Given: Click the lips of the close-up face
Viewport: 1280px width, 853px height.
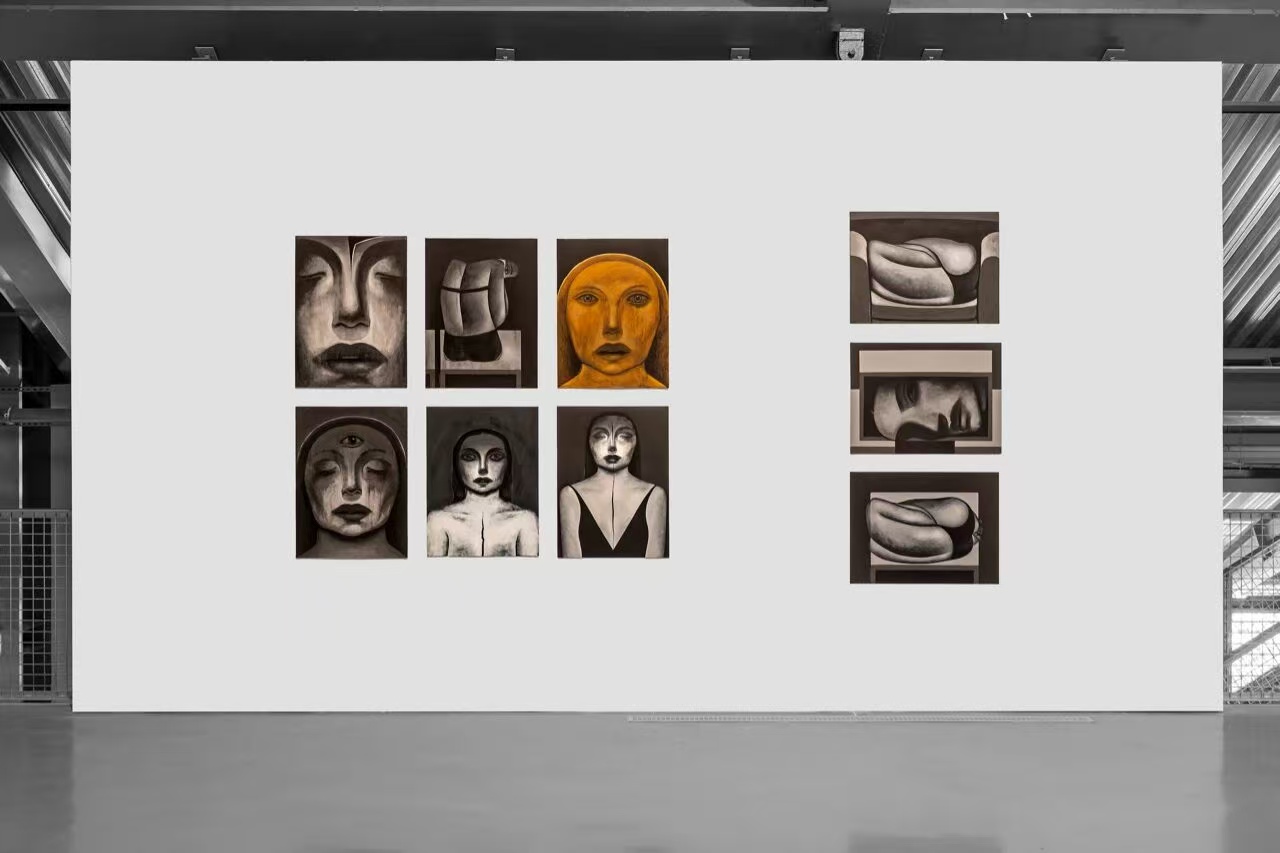Looking at the screenshot, I should tap(351, 357).
